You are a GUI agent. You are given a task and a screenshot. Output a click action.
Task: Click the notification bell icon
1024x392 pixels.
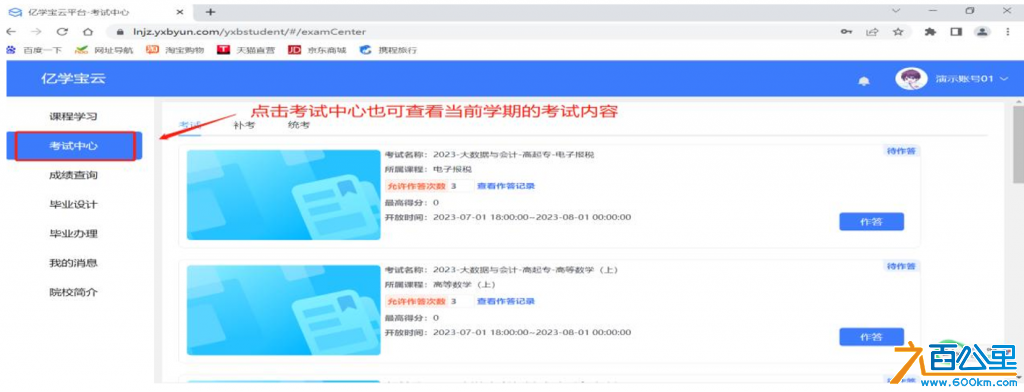pyautogui.click(x=864, y=81)
